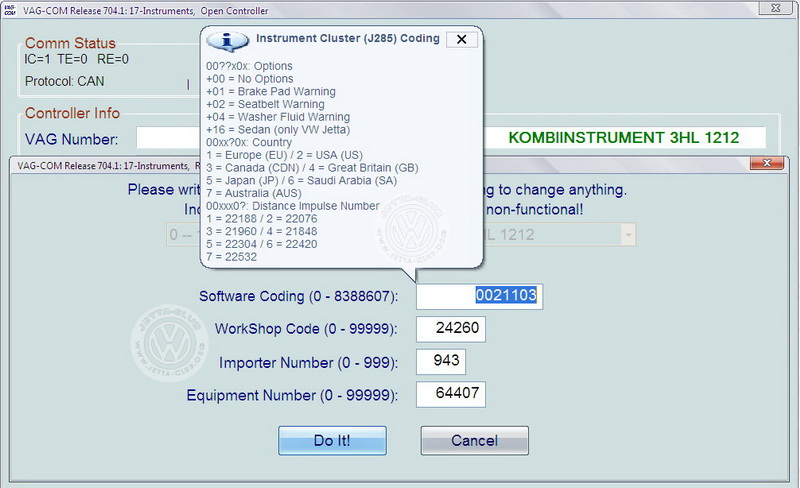Click the 'Comm Status' group label
The height and width of the screenshot is (488, 800).
tap(70, 43)
